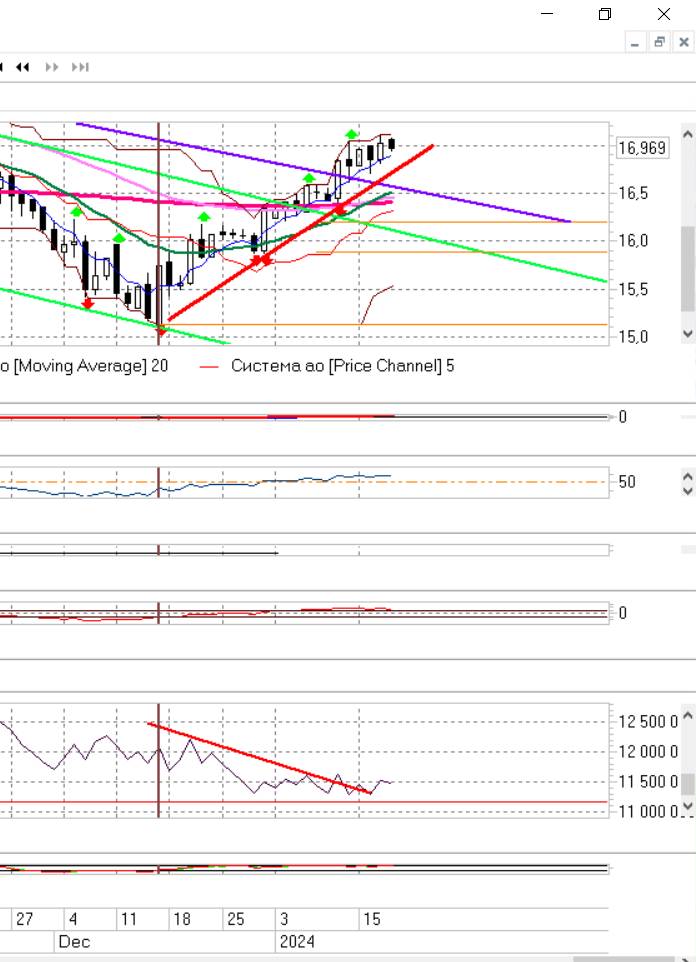The width and height of the screenshot is (696, 962).
Task: Click the price chart scale down arrow
Action: (687, 334)
